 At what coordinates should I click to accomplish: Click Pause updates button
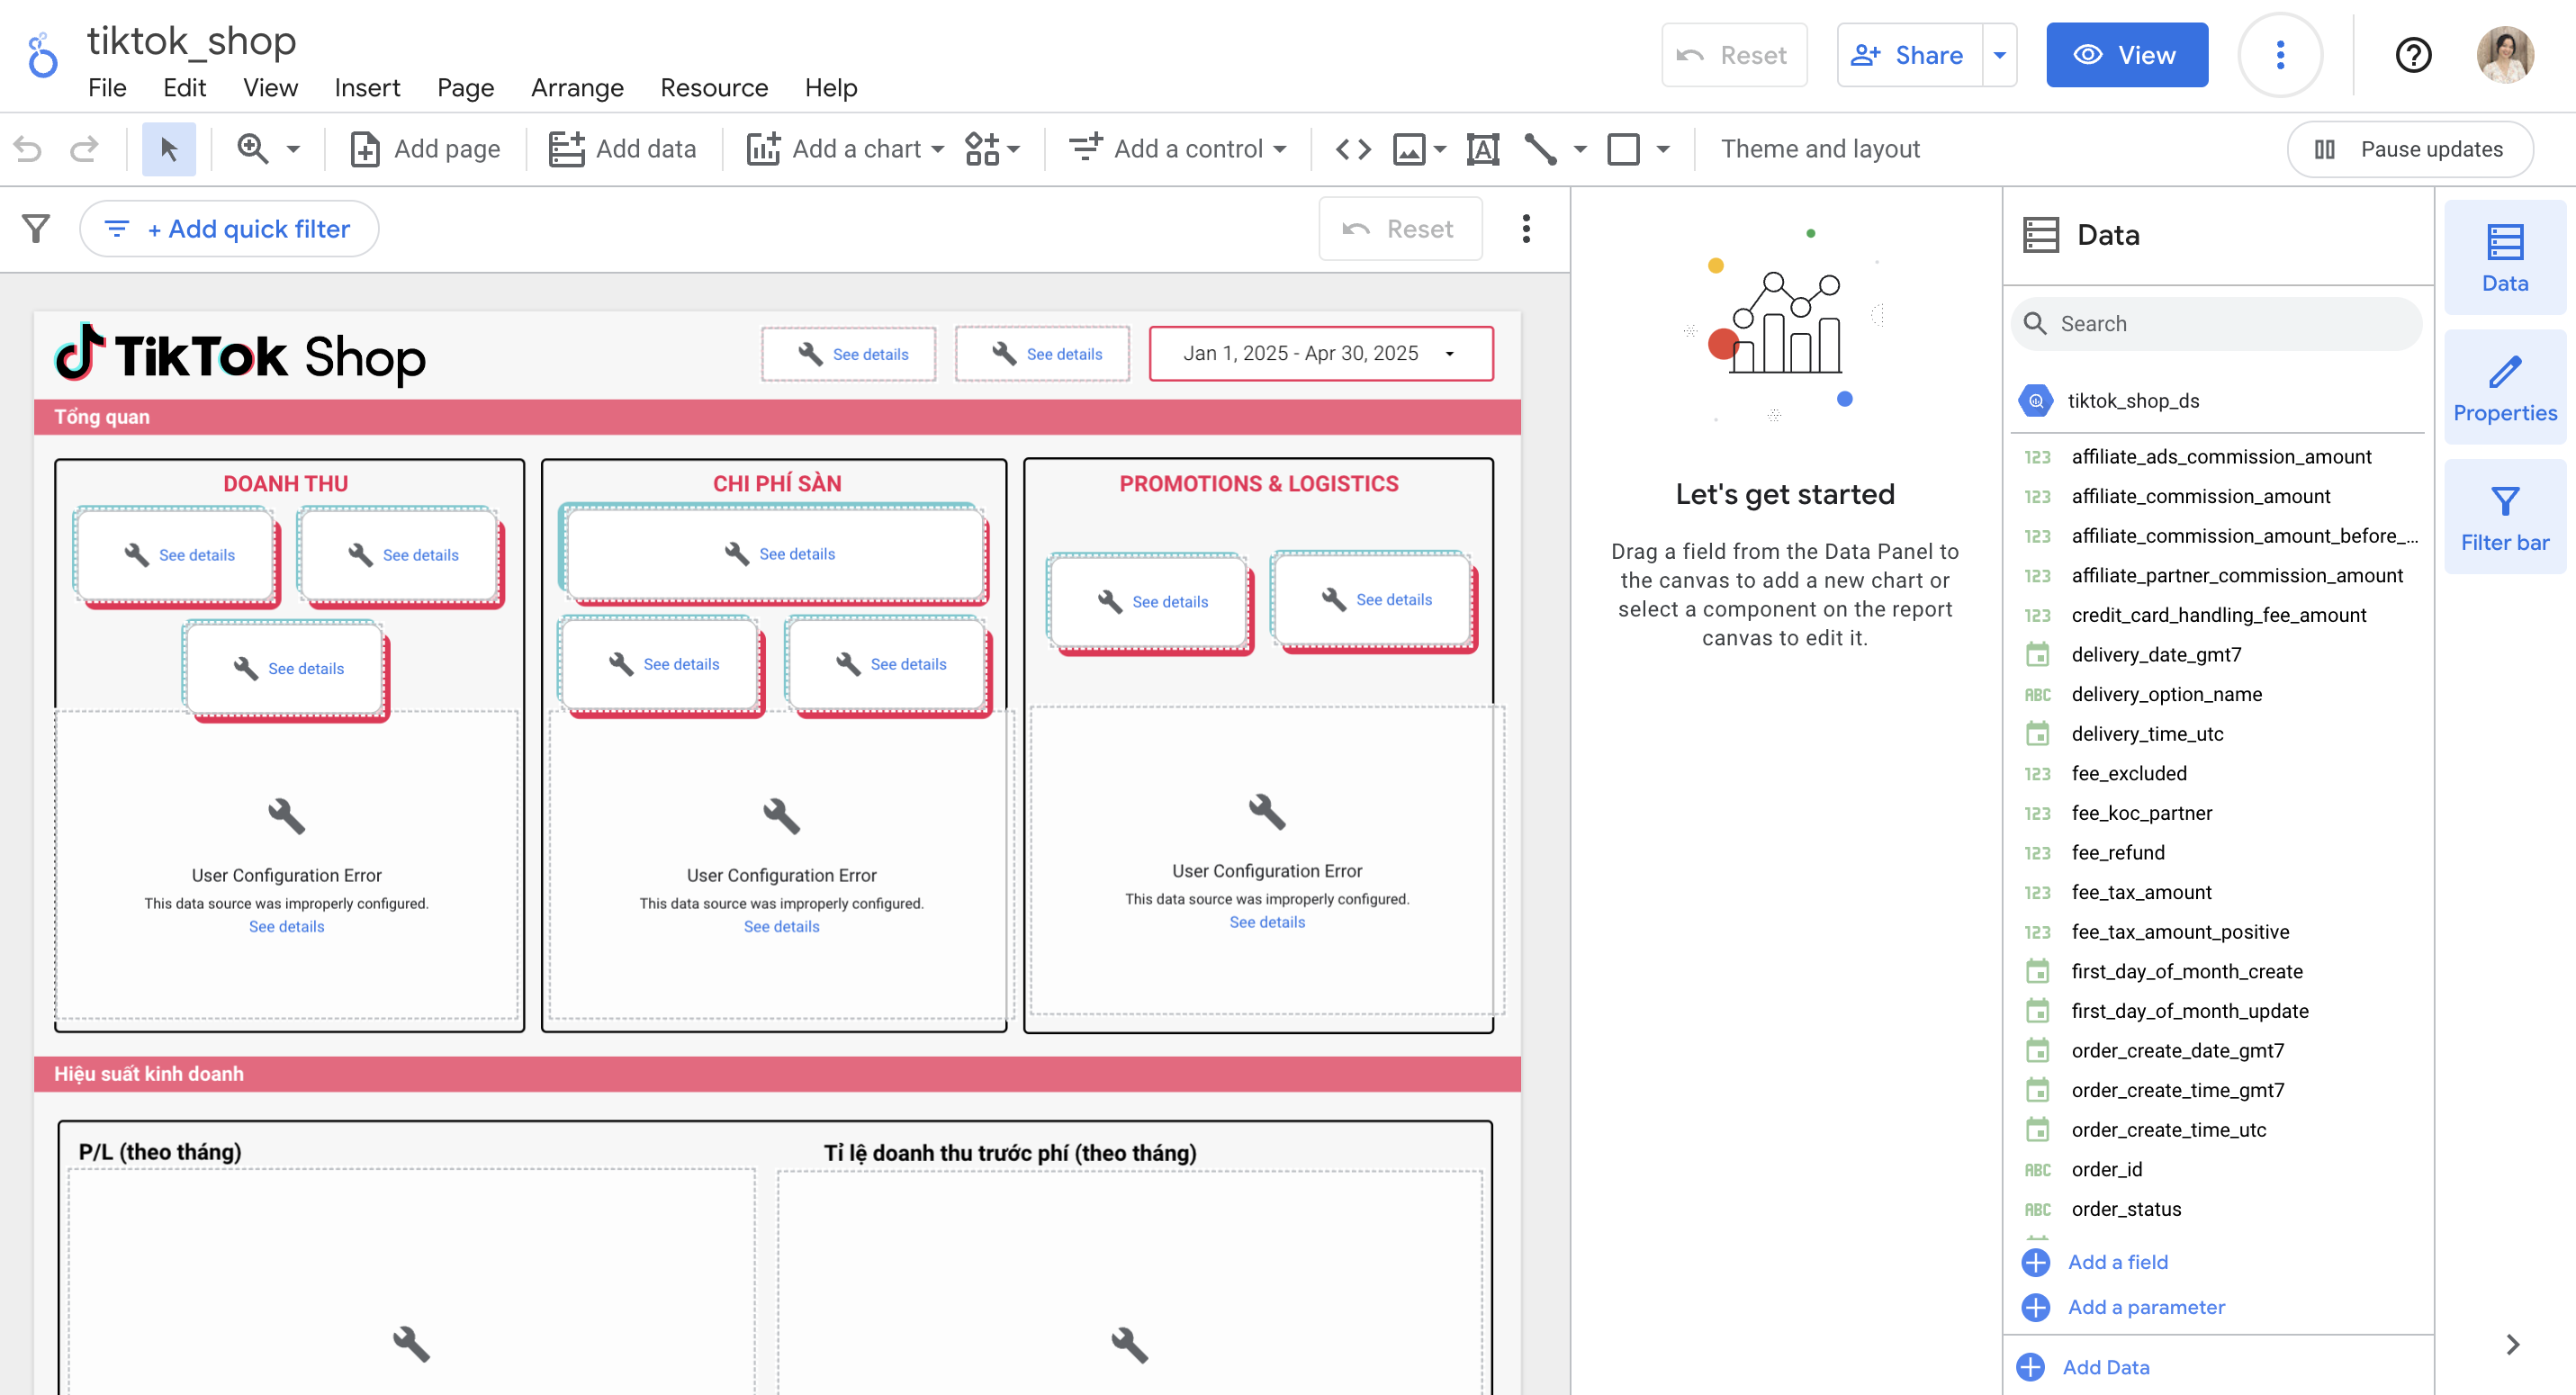[2410, 149]
